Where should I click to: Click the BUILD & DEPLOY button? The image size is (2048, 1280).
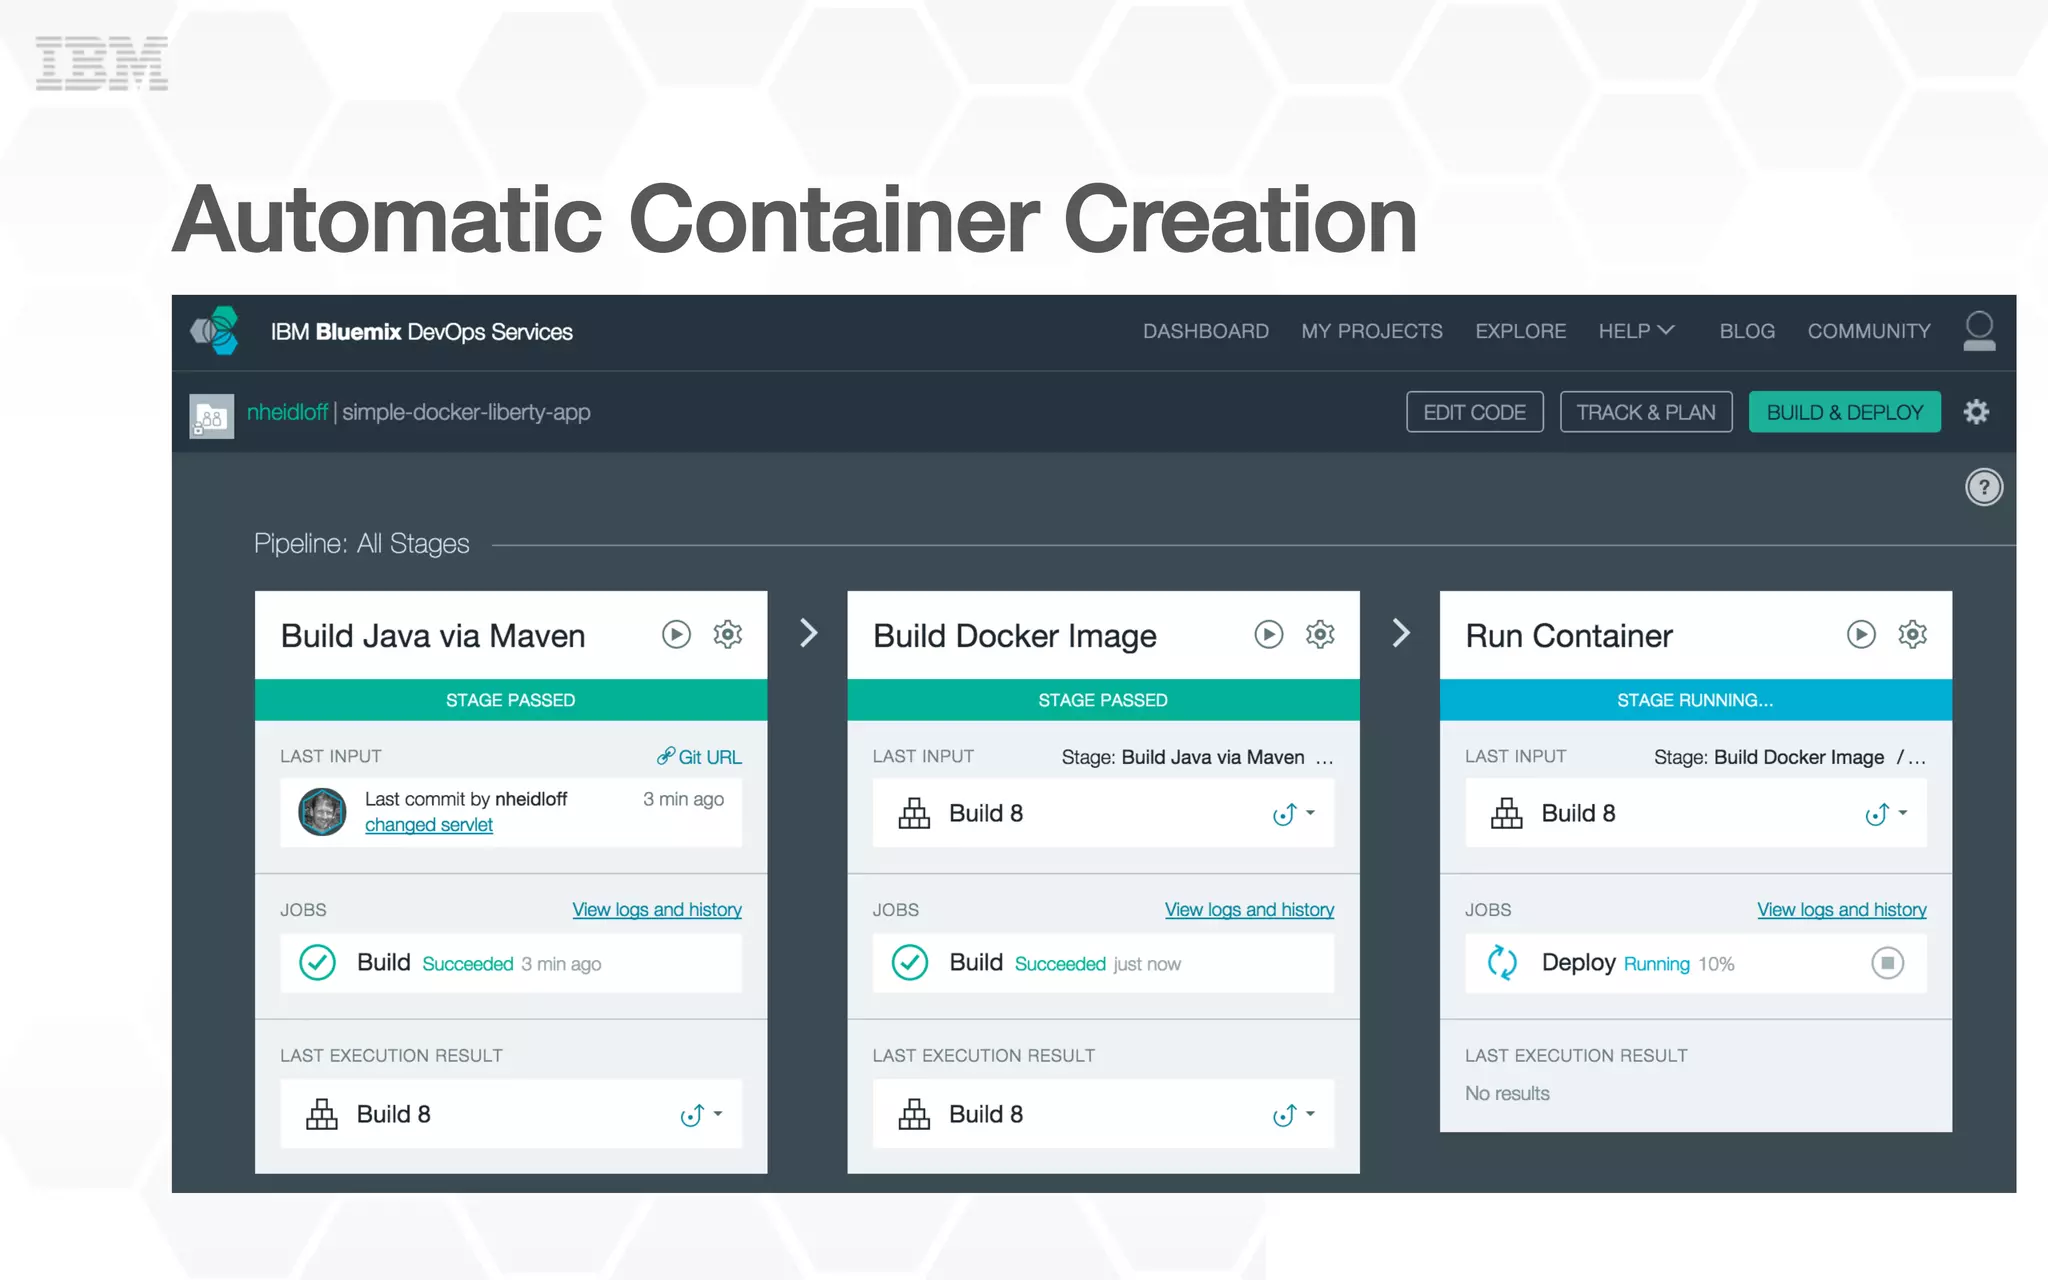click(1845, 412)
